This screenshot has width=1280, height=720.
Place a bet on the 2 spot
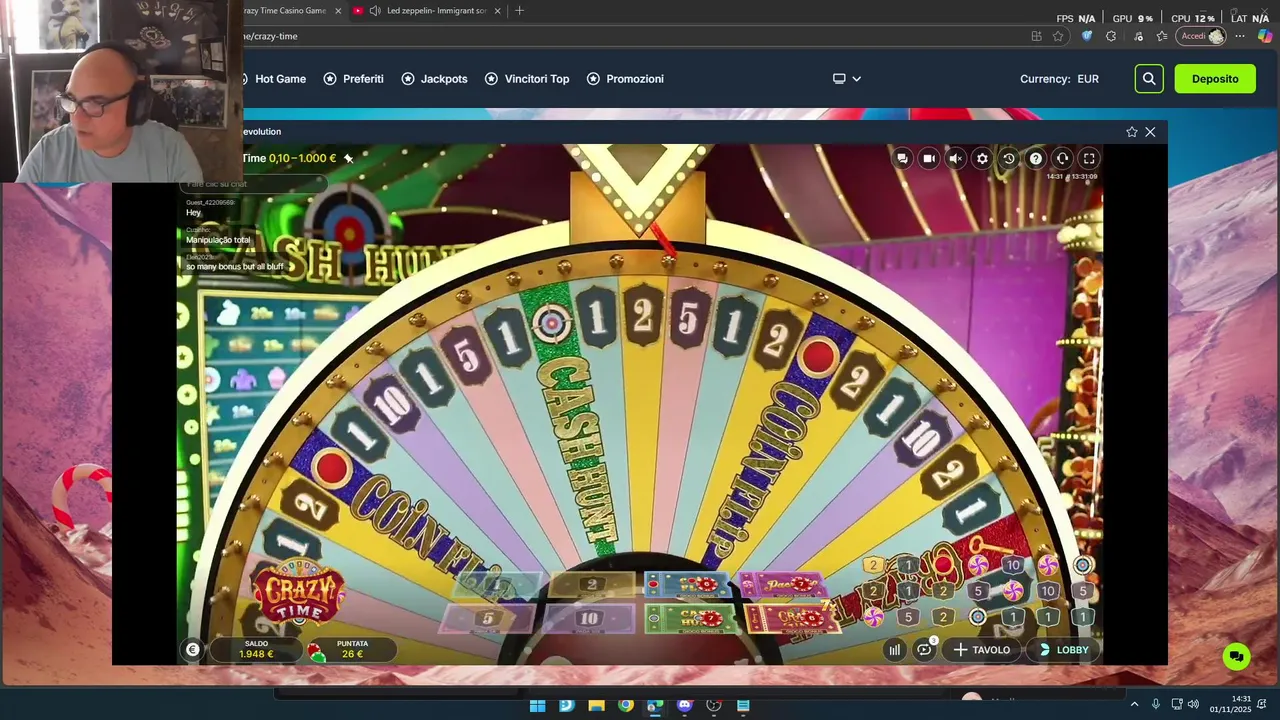[x=592, y=585]
